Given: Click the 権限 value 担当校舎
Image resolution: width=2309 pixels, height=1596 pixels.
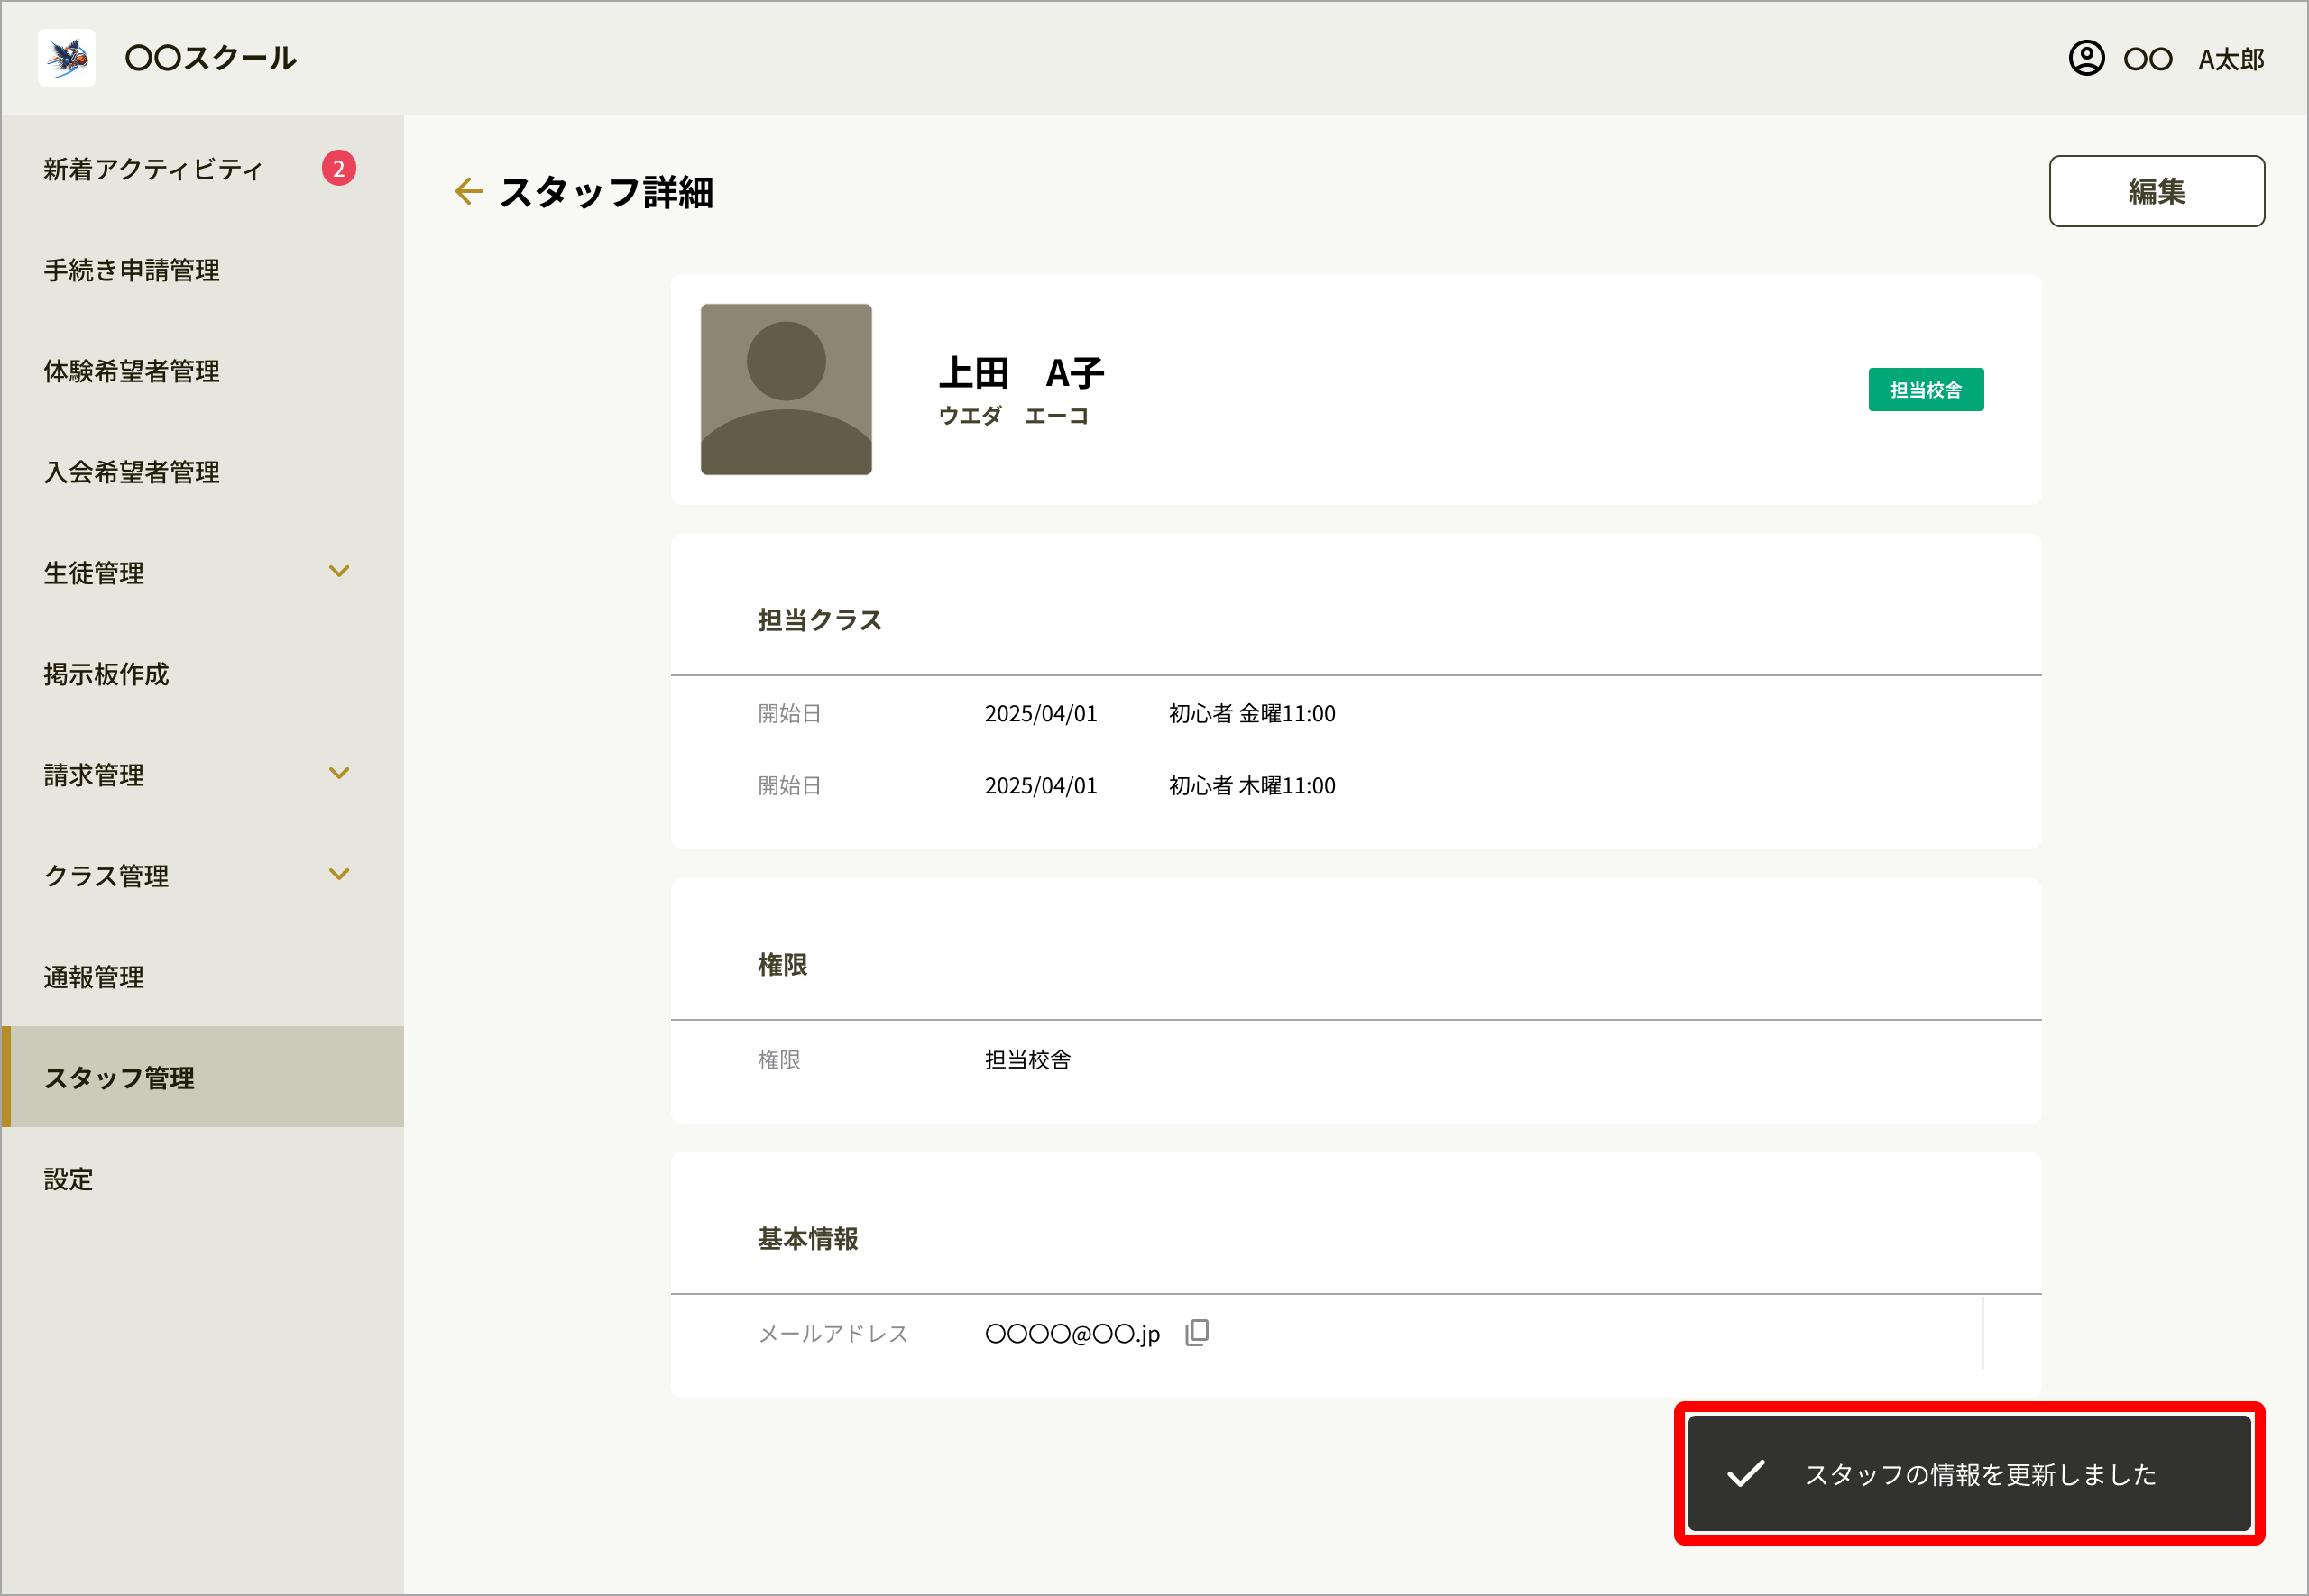Looking at the screenshot, I should coord(1028,1059).
